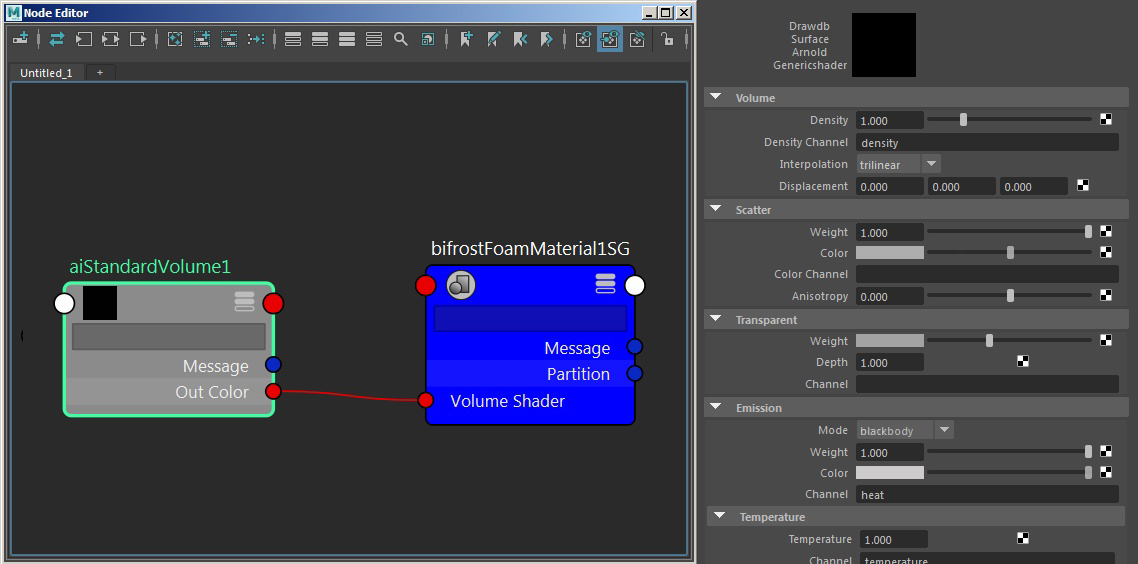Go to next bookmark icon
Viewport: 1138px width, 564px height.
pyautogui.click(x=547, y=39)
